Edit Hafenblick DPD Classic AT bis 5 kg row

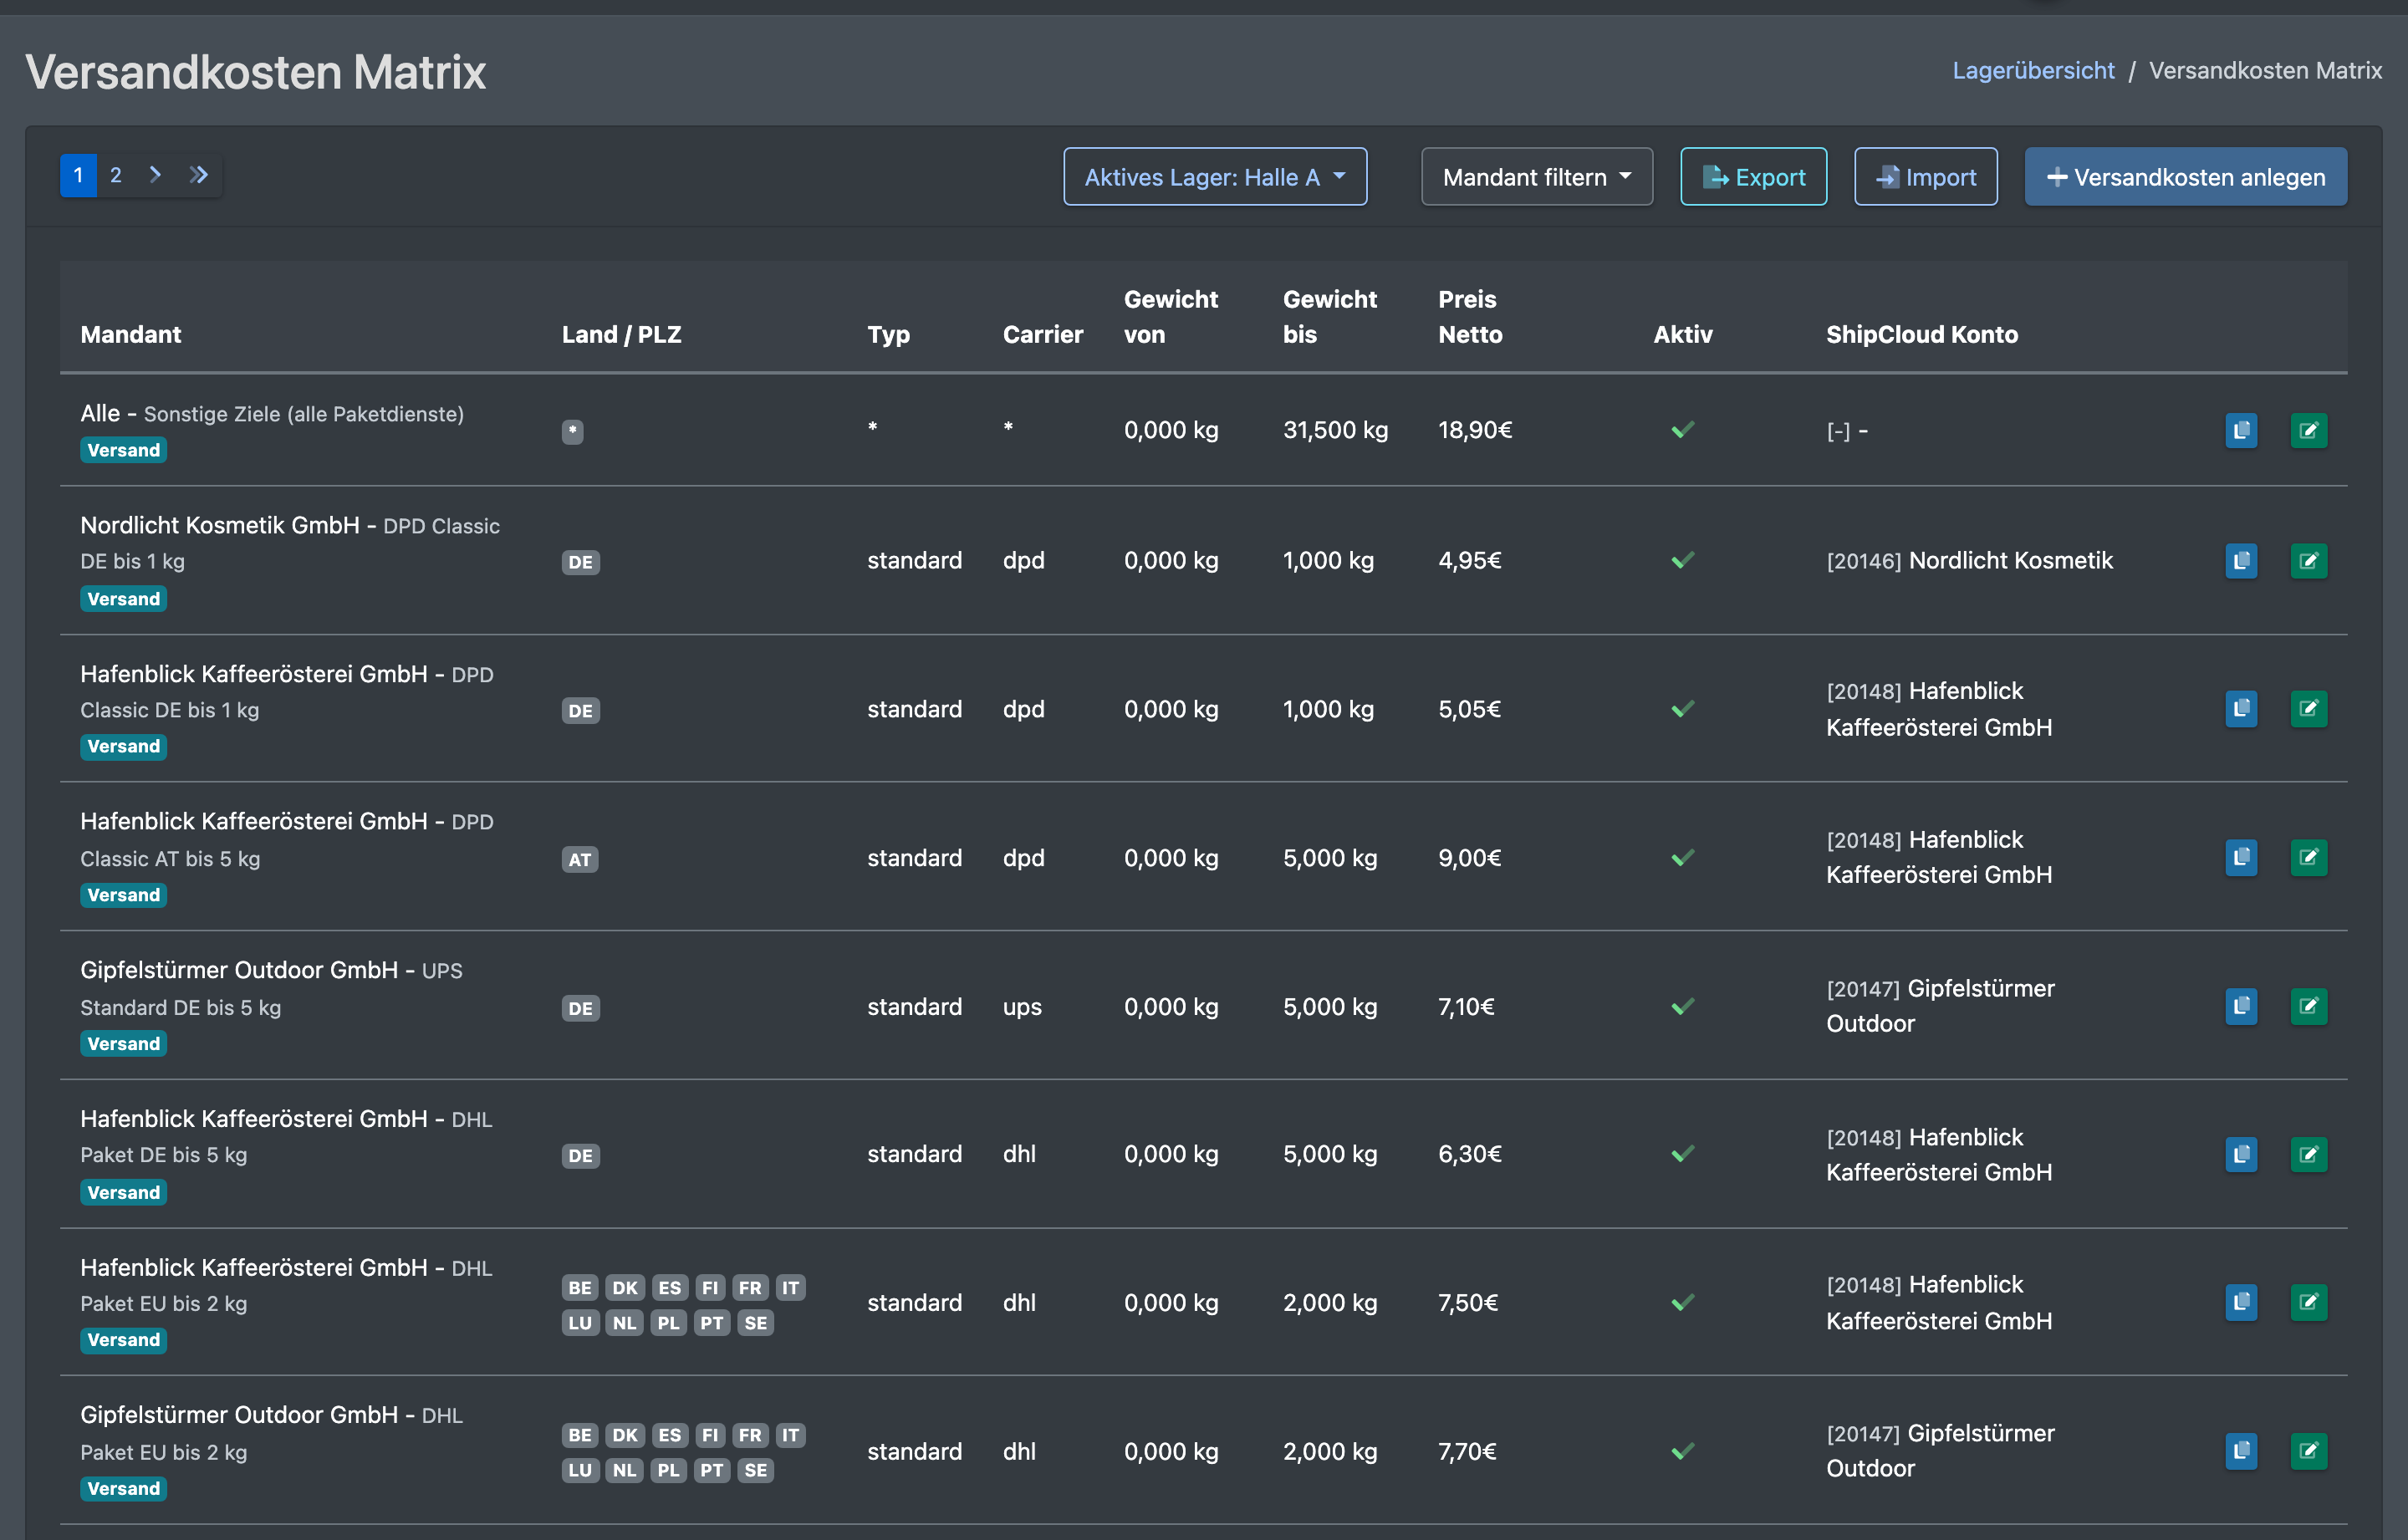click(2308, 857)
